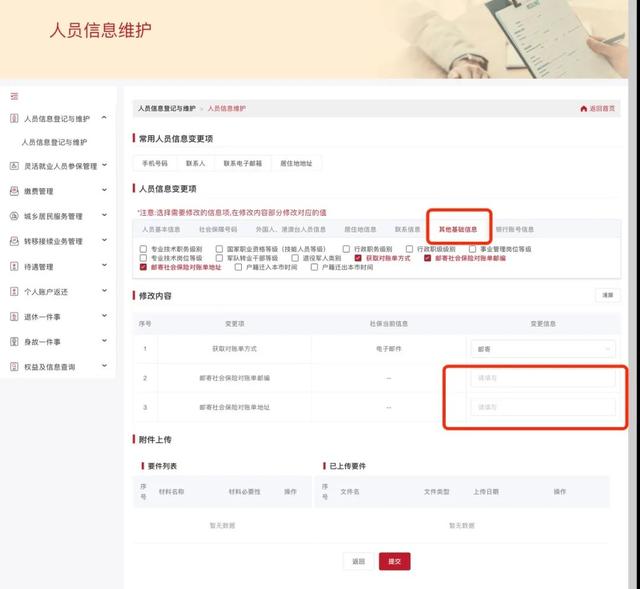Click the 手机号码 quick change button
Viewport: 640px width, 589px height.
pos(155,163)
